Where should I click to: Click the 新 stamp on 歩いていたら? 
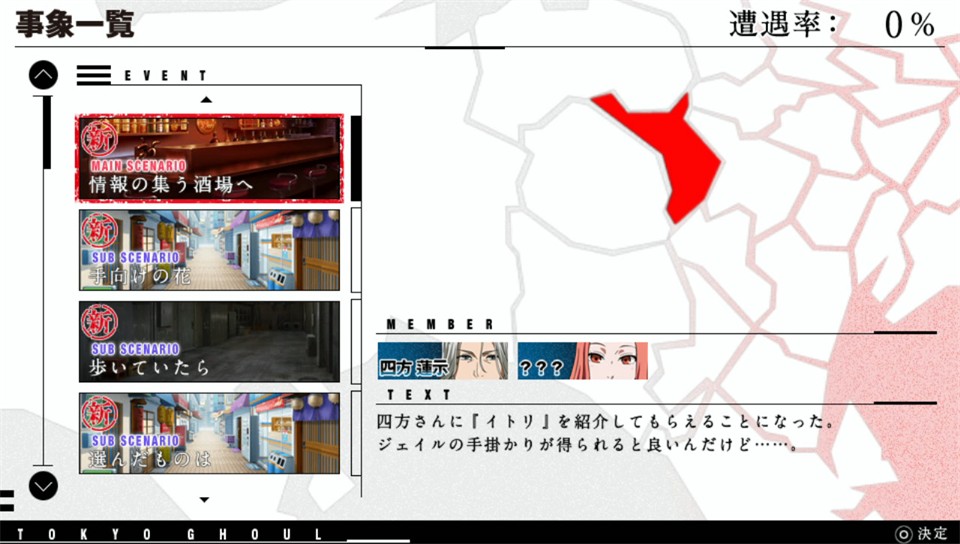coord(99,322)
